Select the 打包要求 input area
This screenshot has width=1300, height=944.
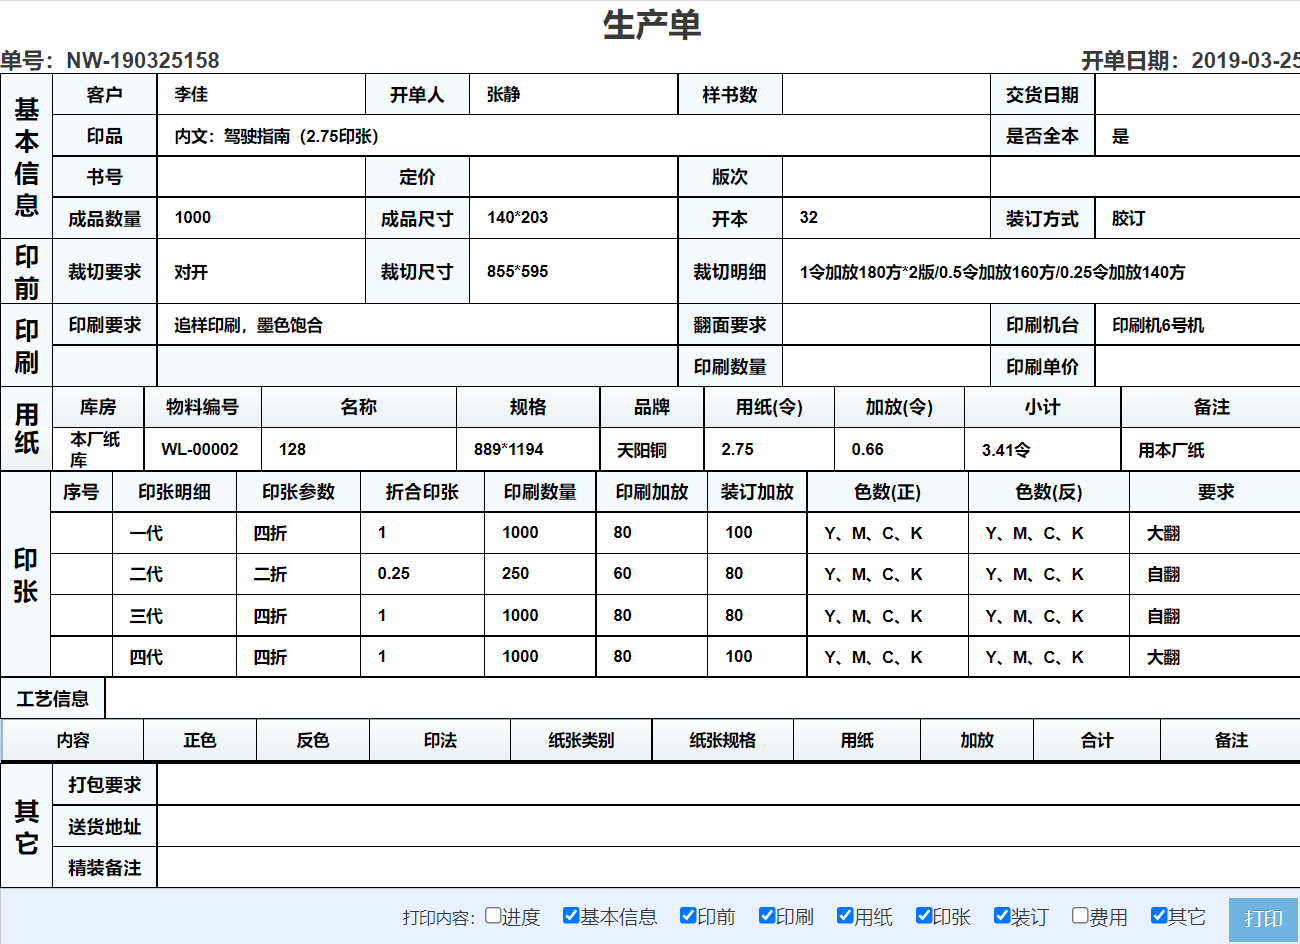(x=700, y=785)
